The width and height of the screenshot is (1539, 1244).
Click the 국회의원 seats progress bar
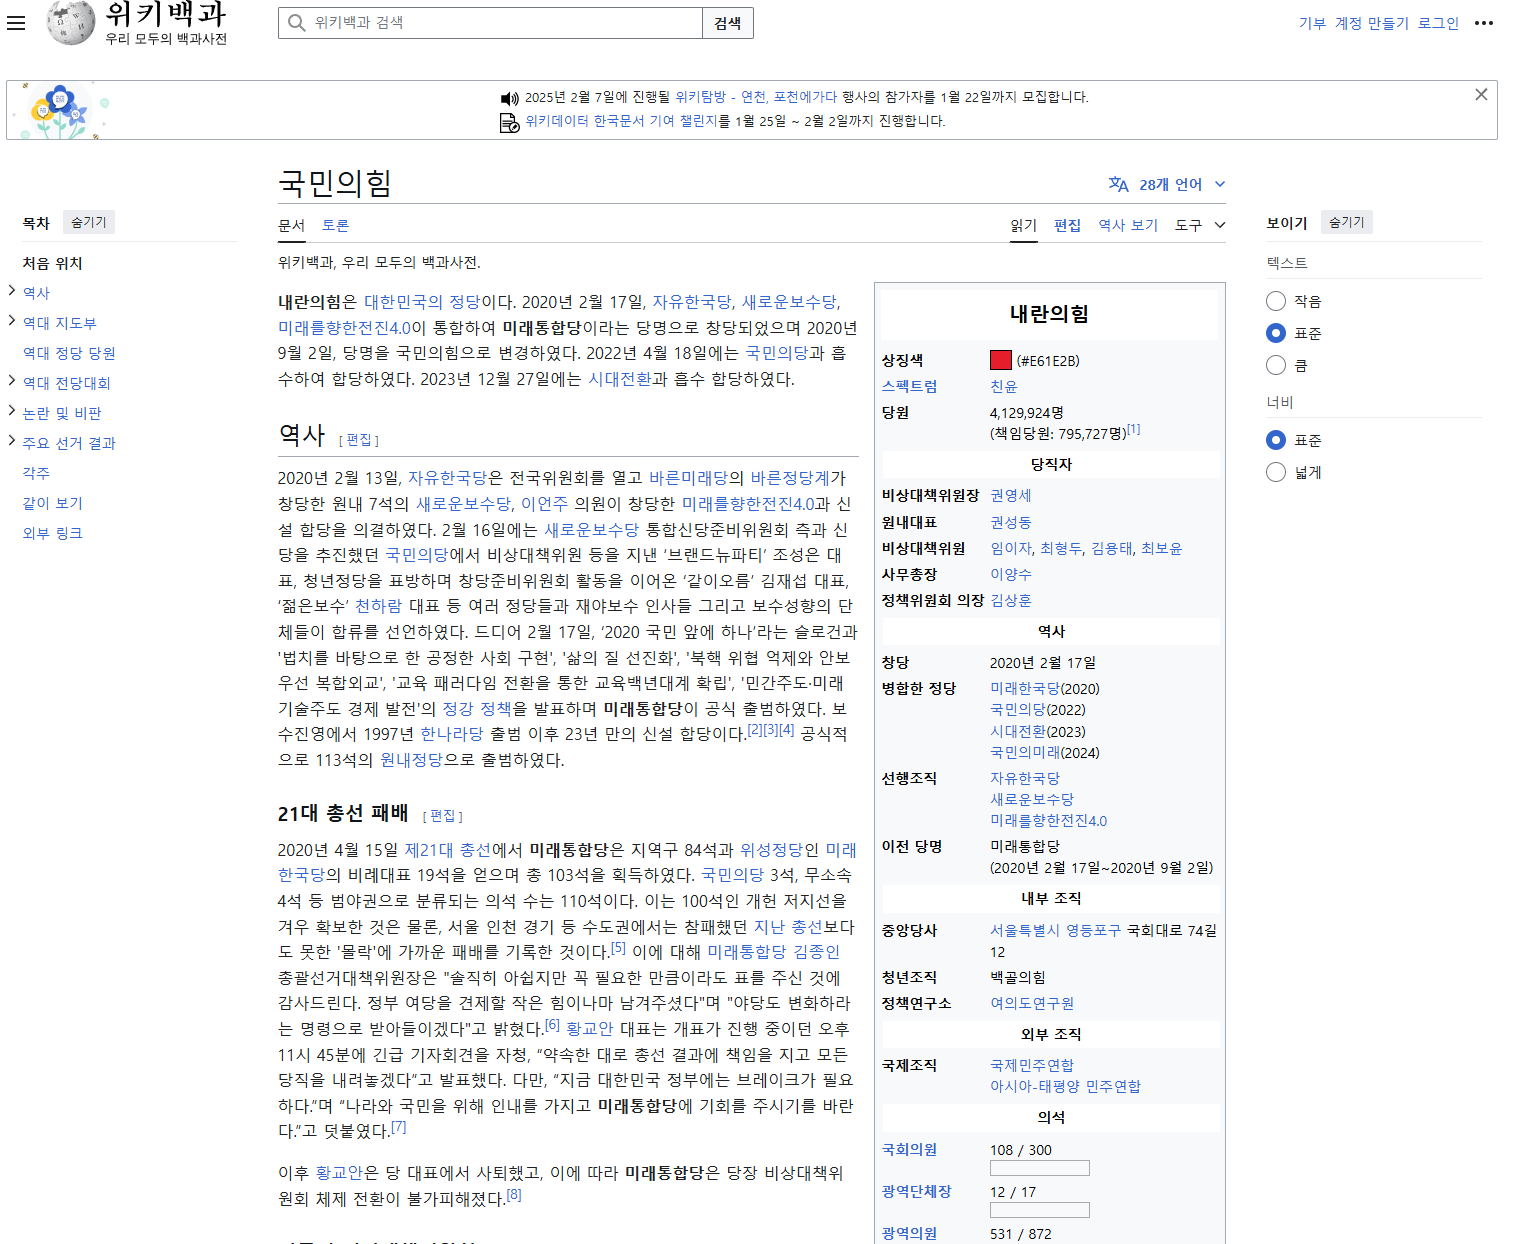(x=1039, y=1168)
